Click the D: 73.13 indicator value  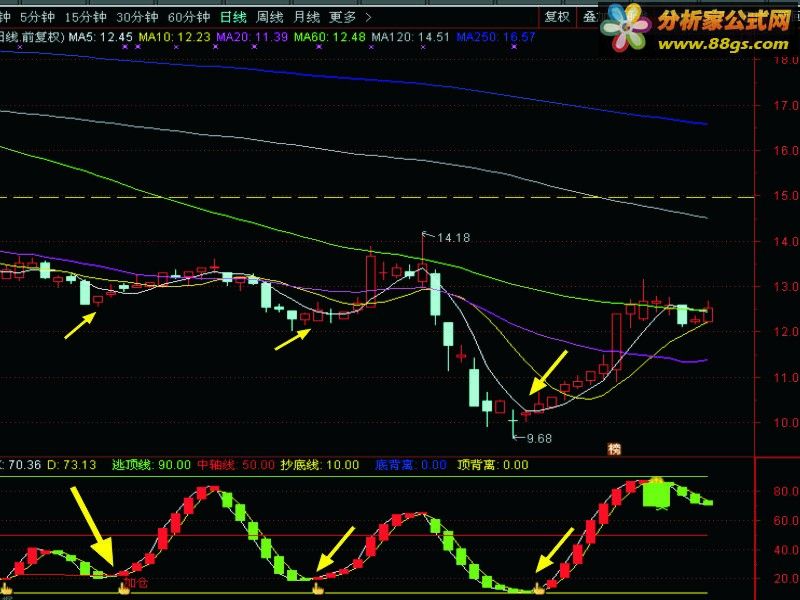click(71, 465)
